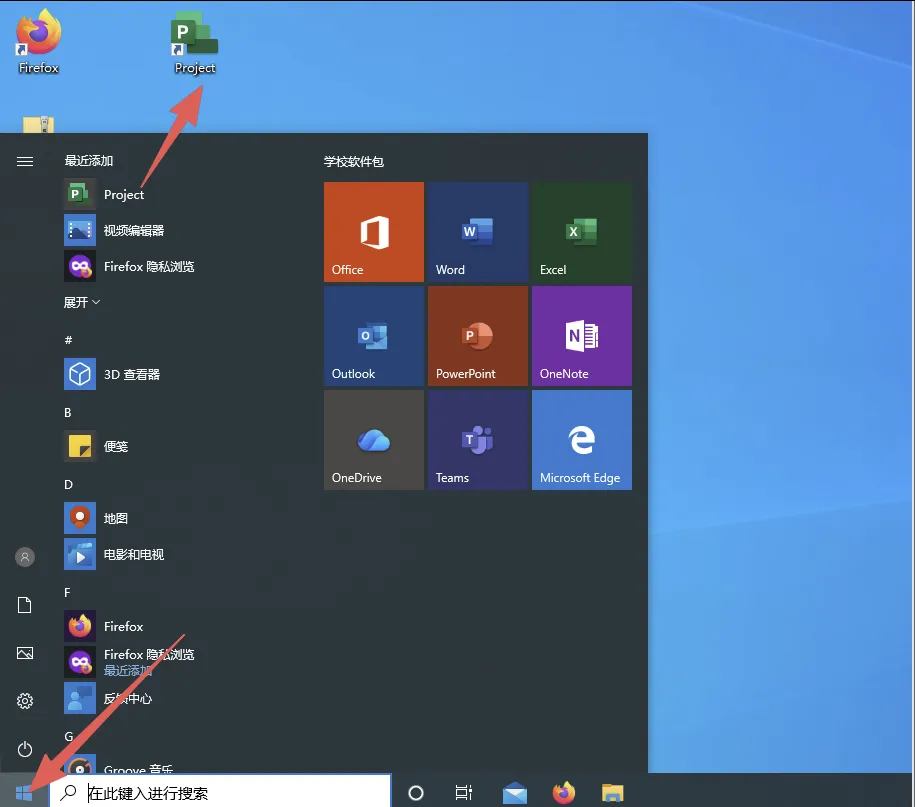
Task: Expand the recently added list with 展开
Action: (x=82, y=302)
